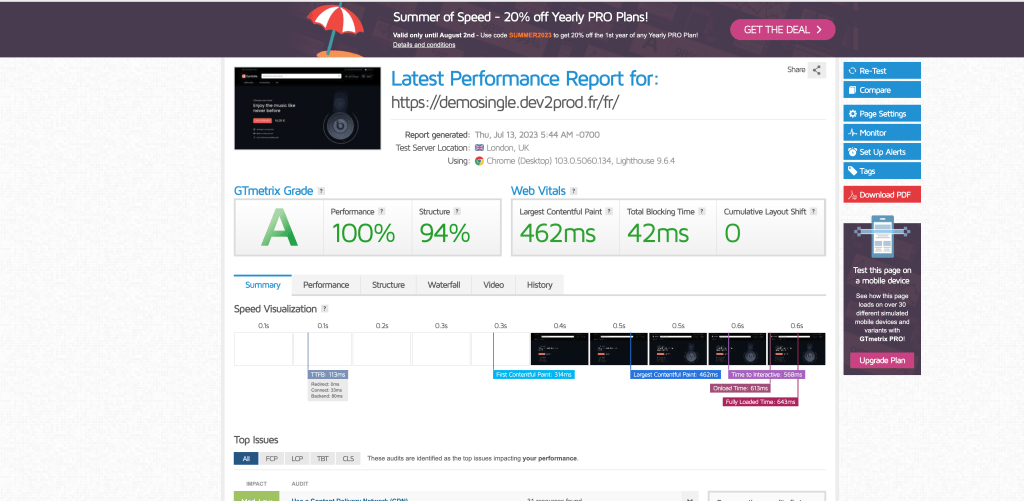Image resolution: width=1024 pixels, height=501 pixels.
Task: Select the 0.4s filmstrip frame
Action: [560, 349]
